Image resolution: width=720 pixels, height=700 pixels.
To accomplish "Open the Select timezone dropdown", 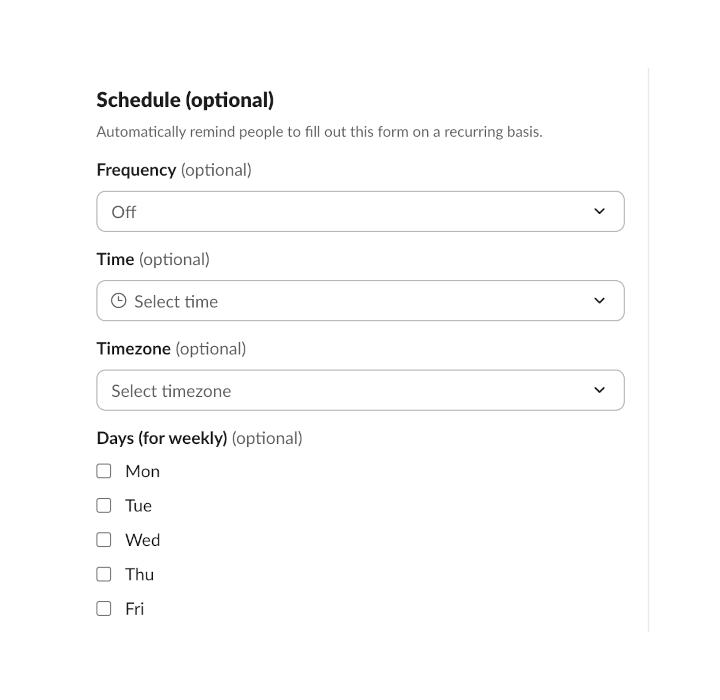I will (x=360, y=391).
